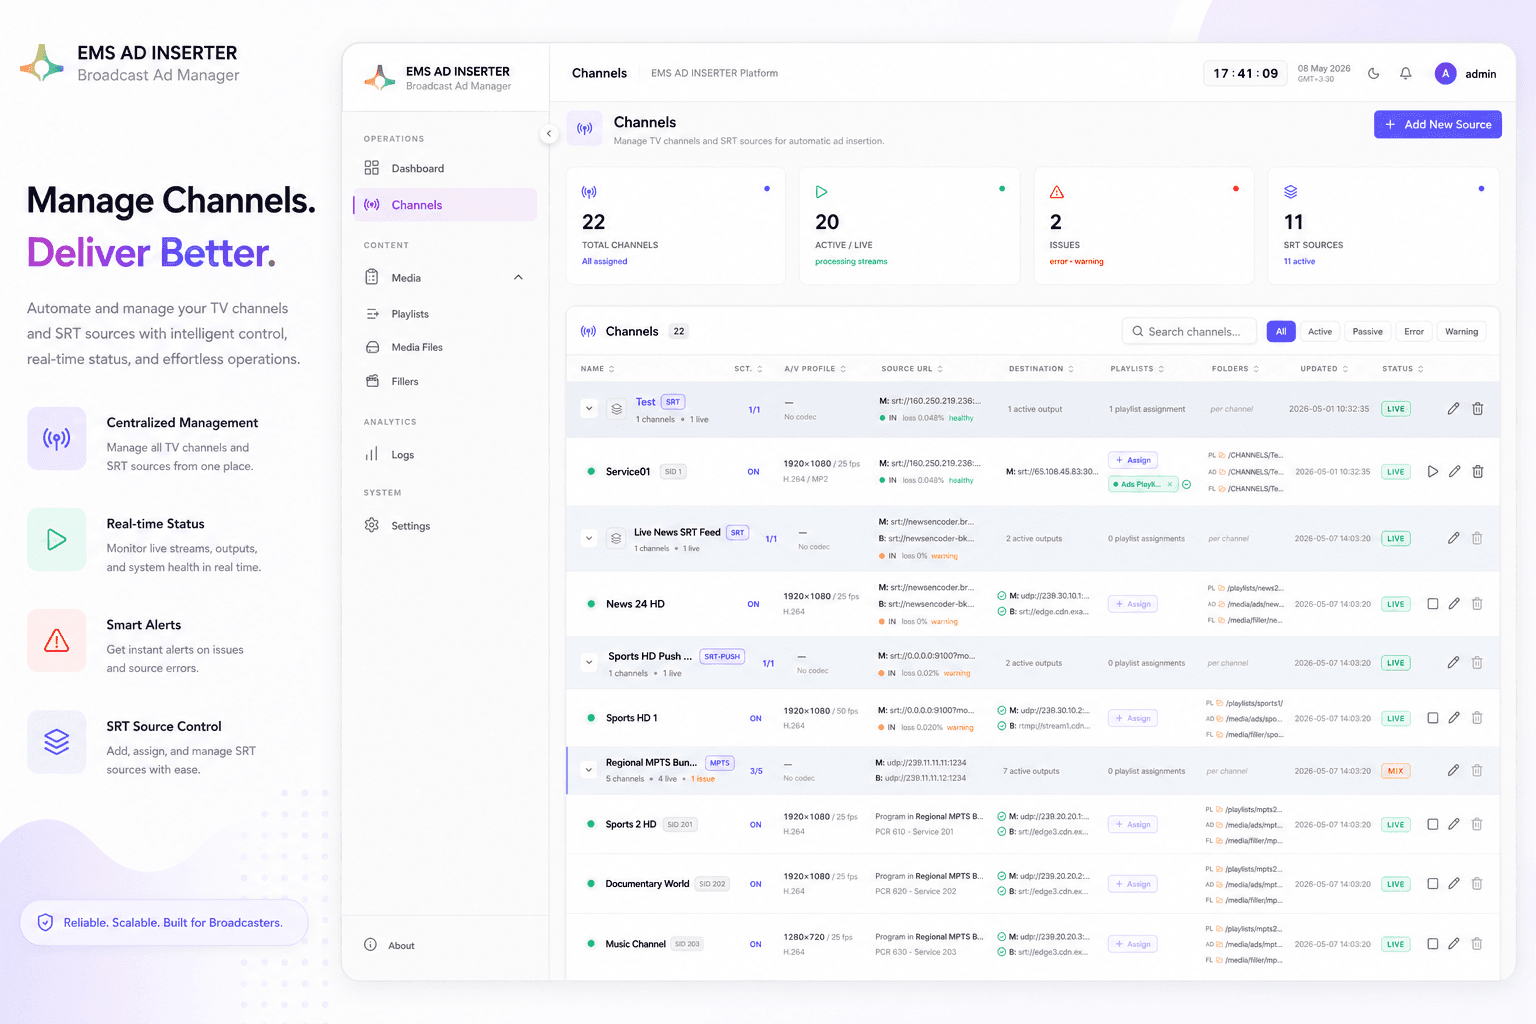Assign a playlist to Service01
The height and width of the screenshot is (1024, 1536).
tap(1133, 460)
